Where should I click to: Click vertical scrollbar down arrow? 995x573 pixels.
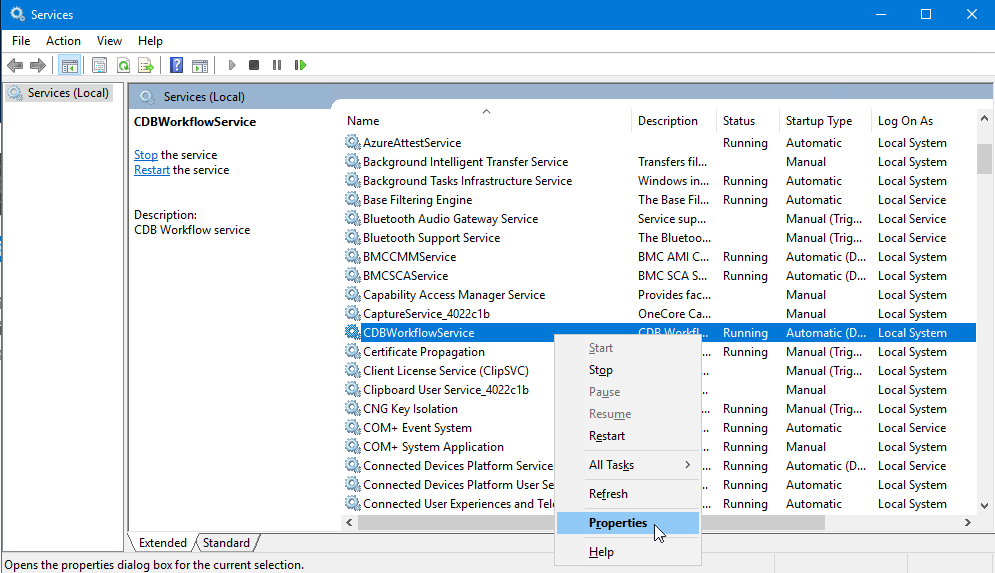[x=984, y=506]
